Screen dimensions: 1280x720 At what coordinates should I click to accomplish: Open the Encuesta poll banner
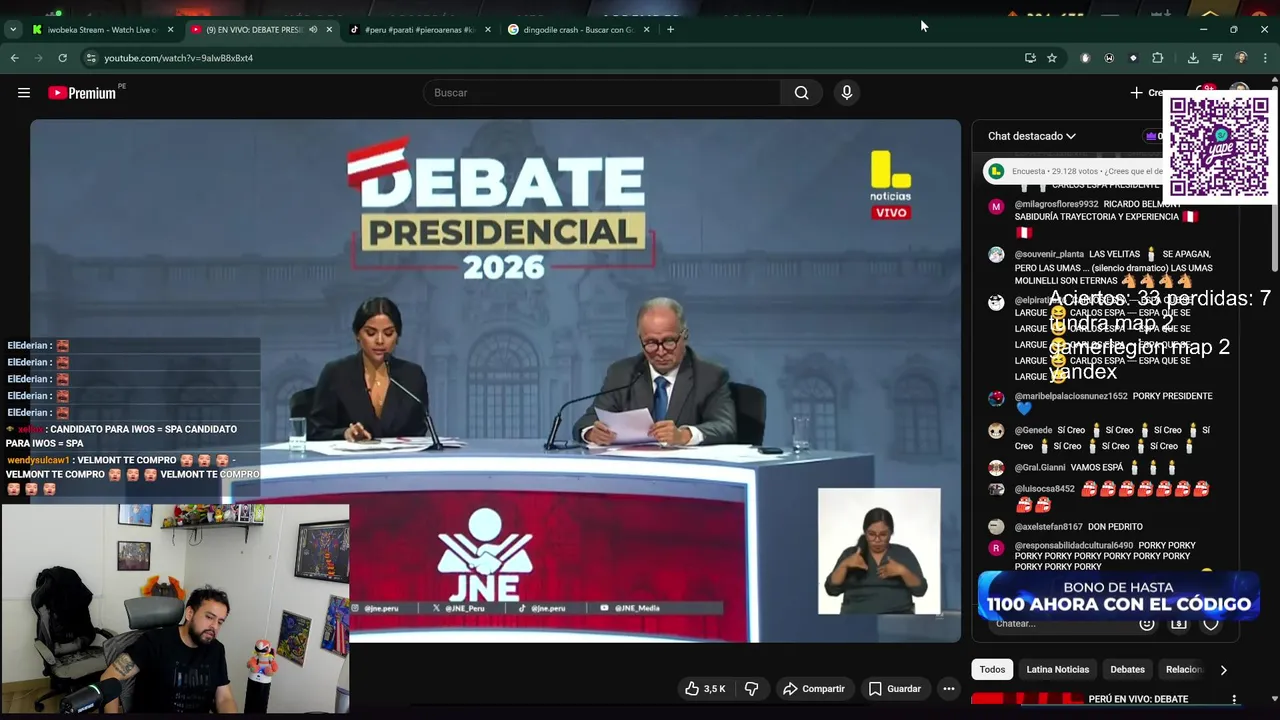tap(1075, 171)
